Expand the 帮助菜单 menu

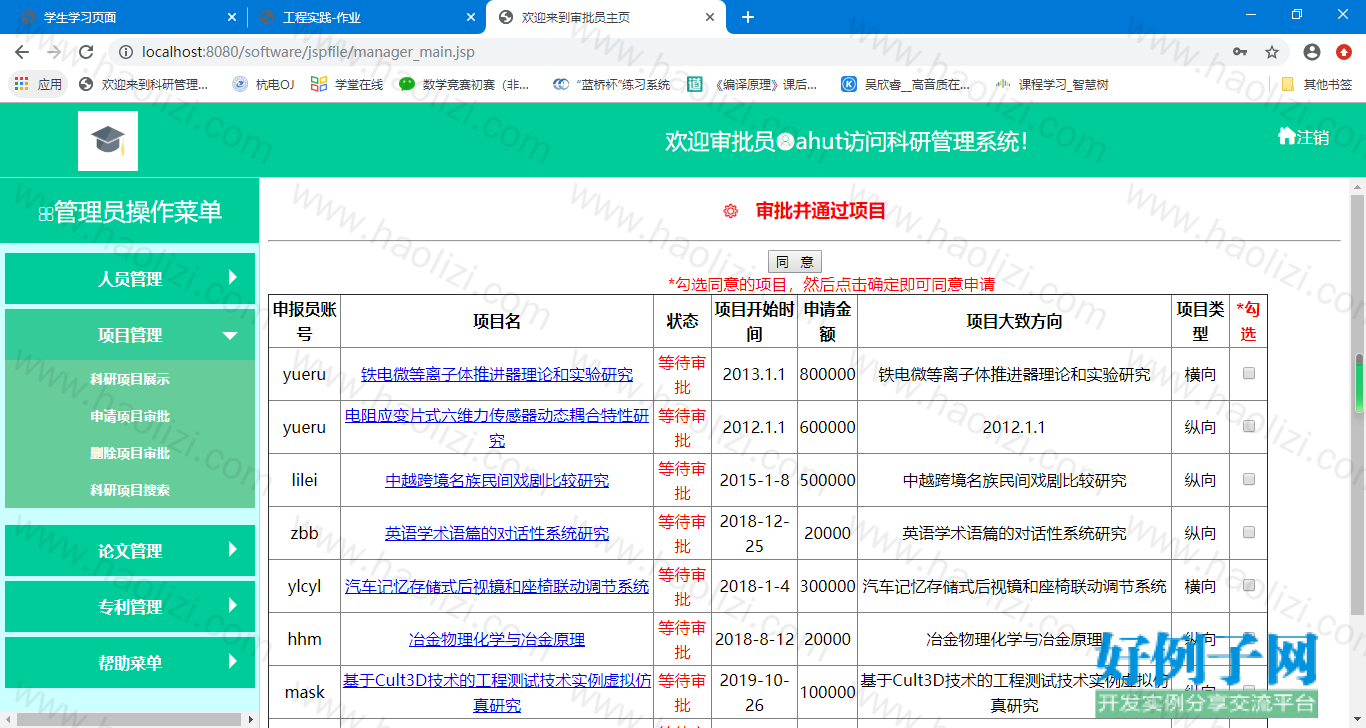(x=130, y=663)
